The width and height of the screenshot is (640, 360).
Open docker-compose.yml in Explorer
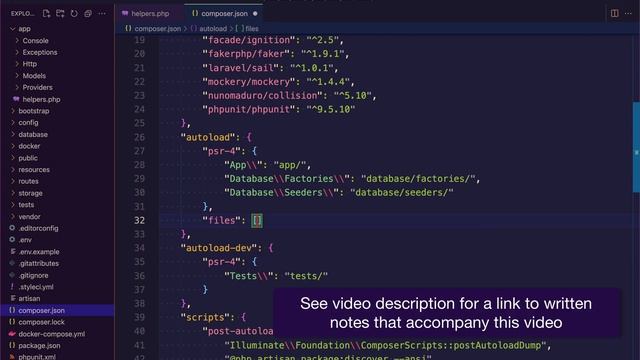pos(52,334)
